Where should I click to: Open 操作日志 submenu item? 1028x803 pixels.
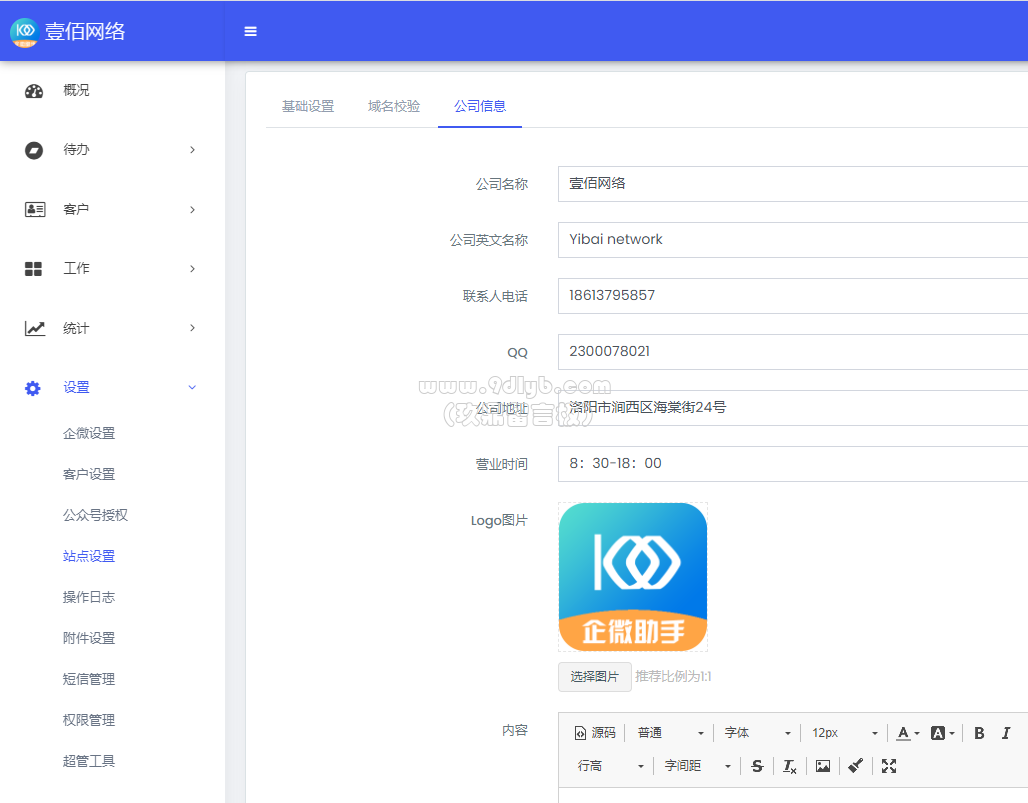(89, 597)
